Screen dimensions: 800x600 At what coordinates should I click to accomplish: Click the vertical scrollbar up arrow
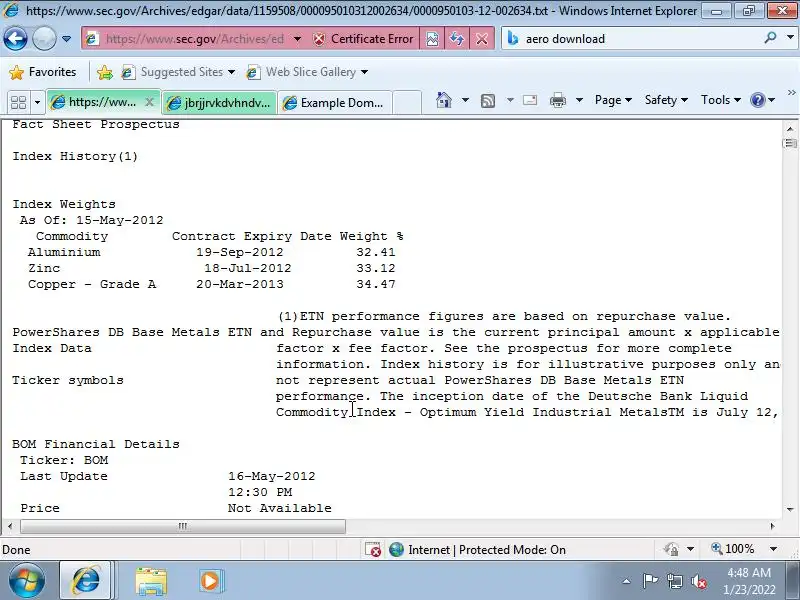790,128
